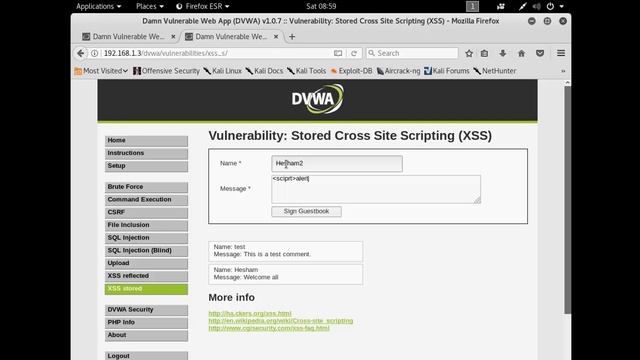Screen dimensions: 640x360
Task: Open a new tab with plus button
Action: [292, 37]
